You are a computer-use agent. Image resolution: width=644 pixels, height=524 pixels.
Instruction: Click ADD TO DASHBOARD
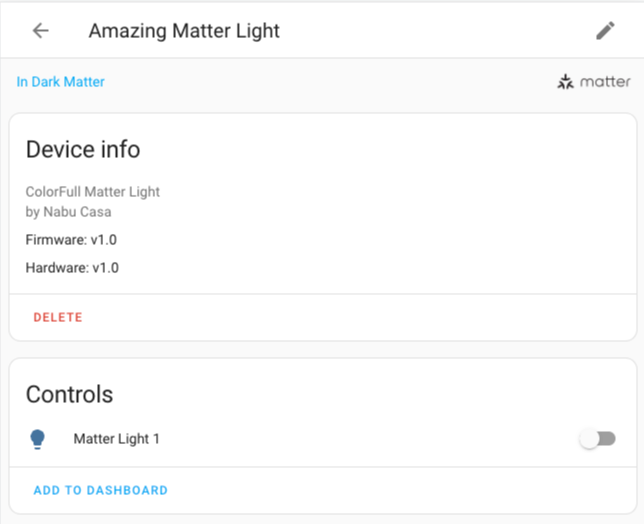point(100,491)
